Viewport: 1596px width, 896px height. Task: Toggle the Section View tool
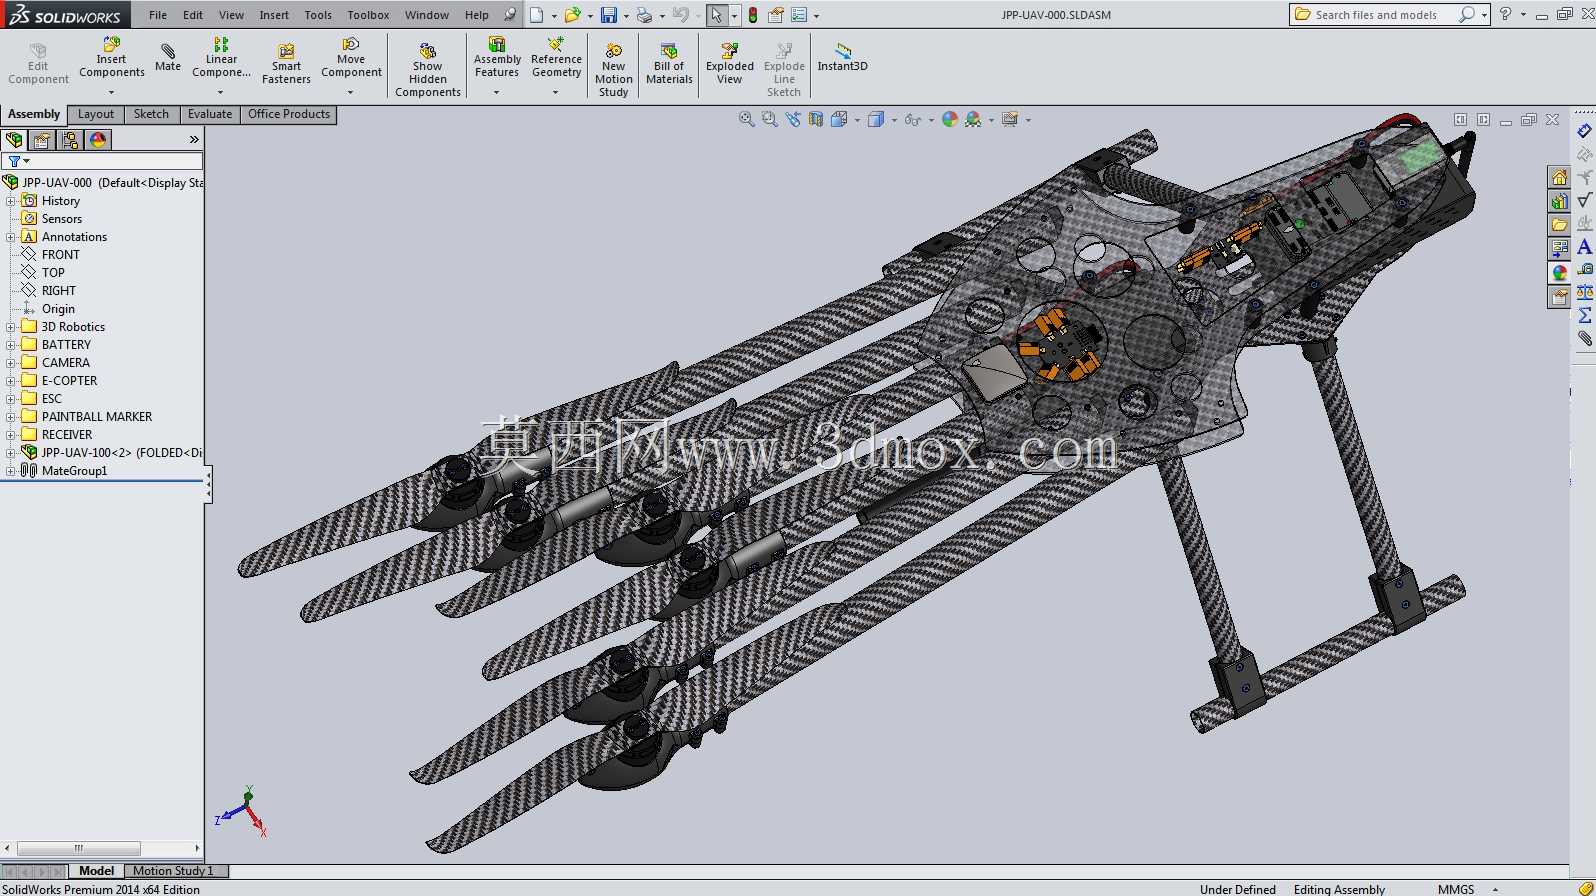(816, 119)
